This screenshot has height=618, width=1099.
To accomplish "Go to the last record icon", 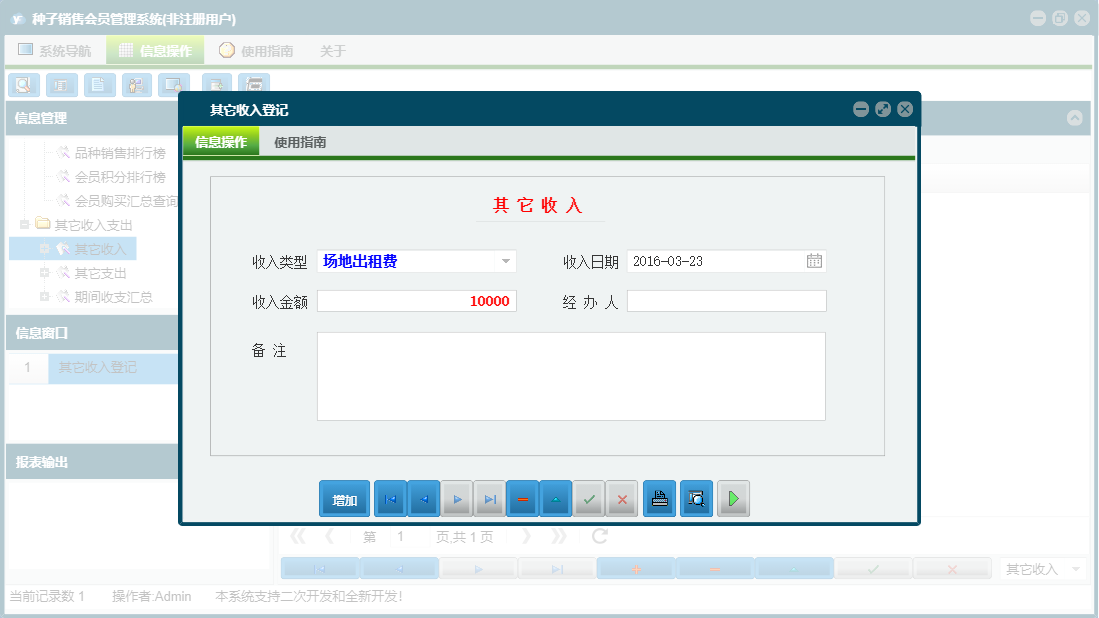I will coord(489,498).
